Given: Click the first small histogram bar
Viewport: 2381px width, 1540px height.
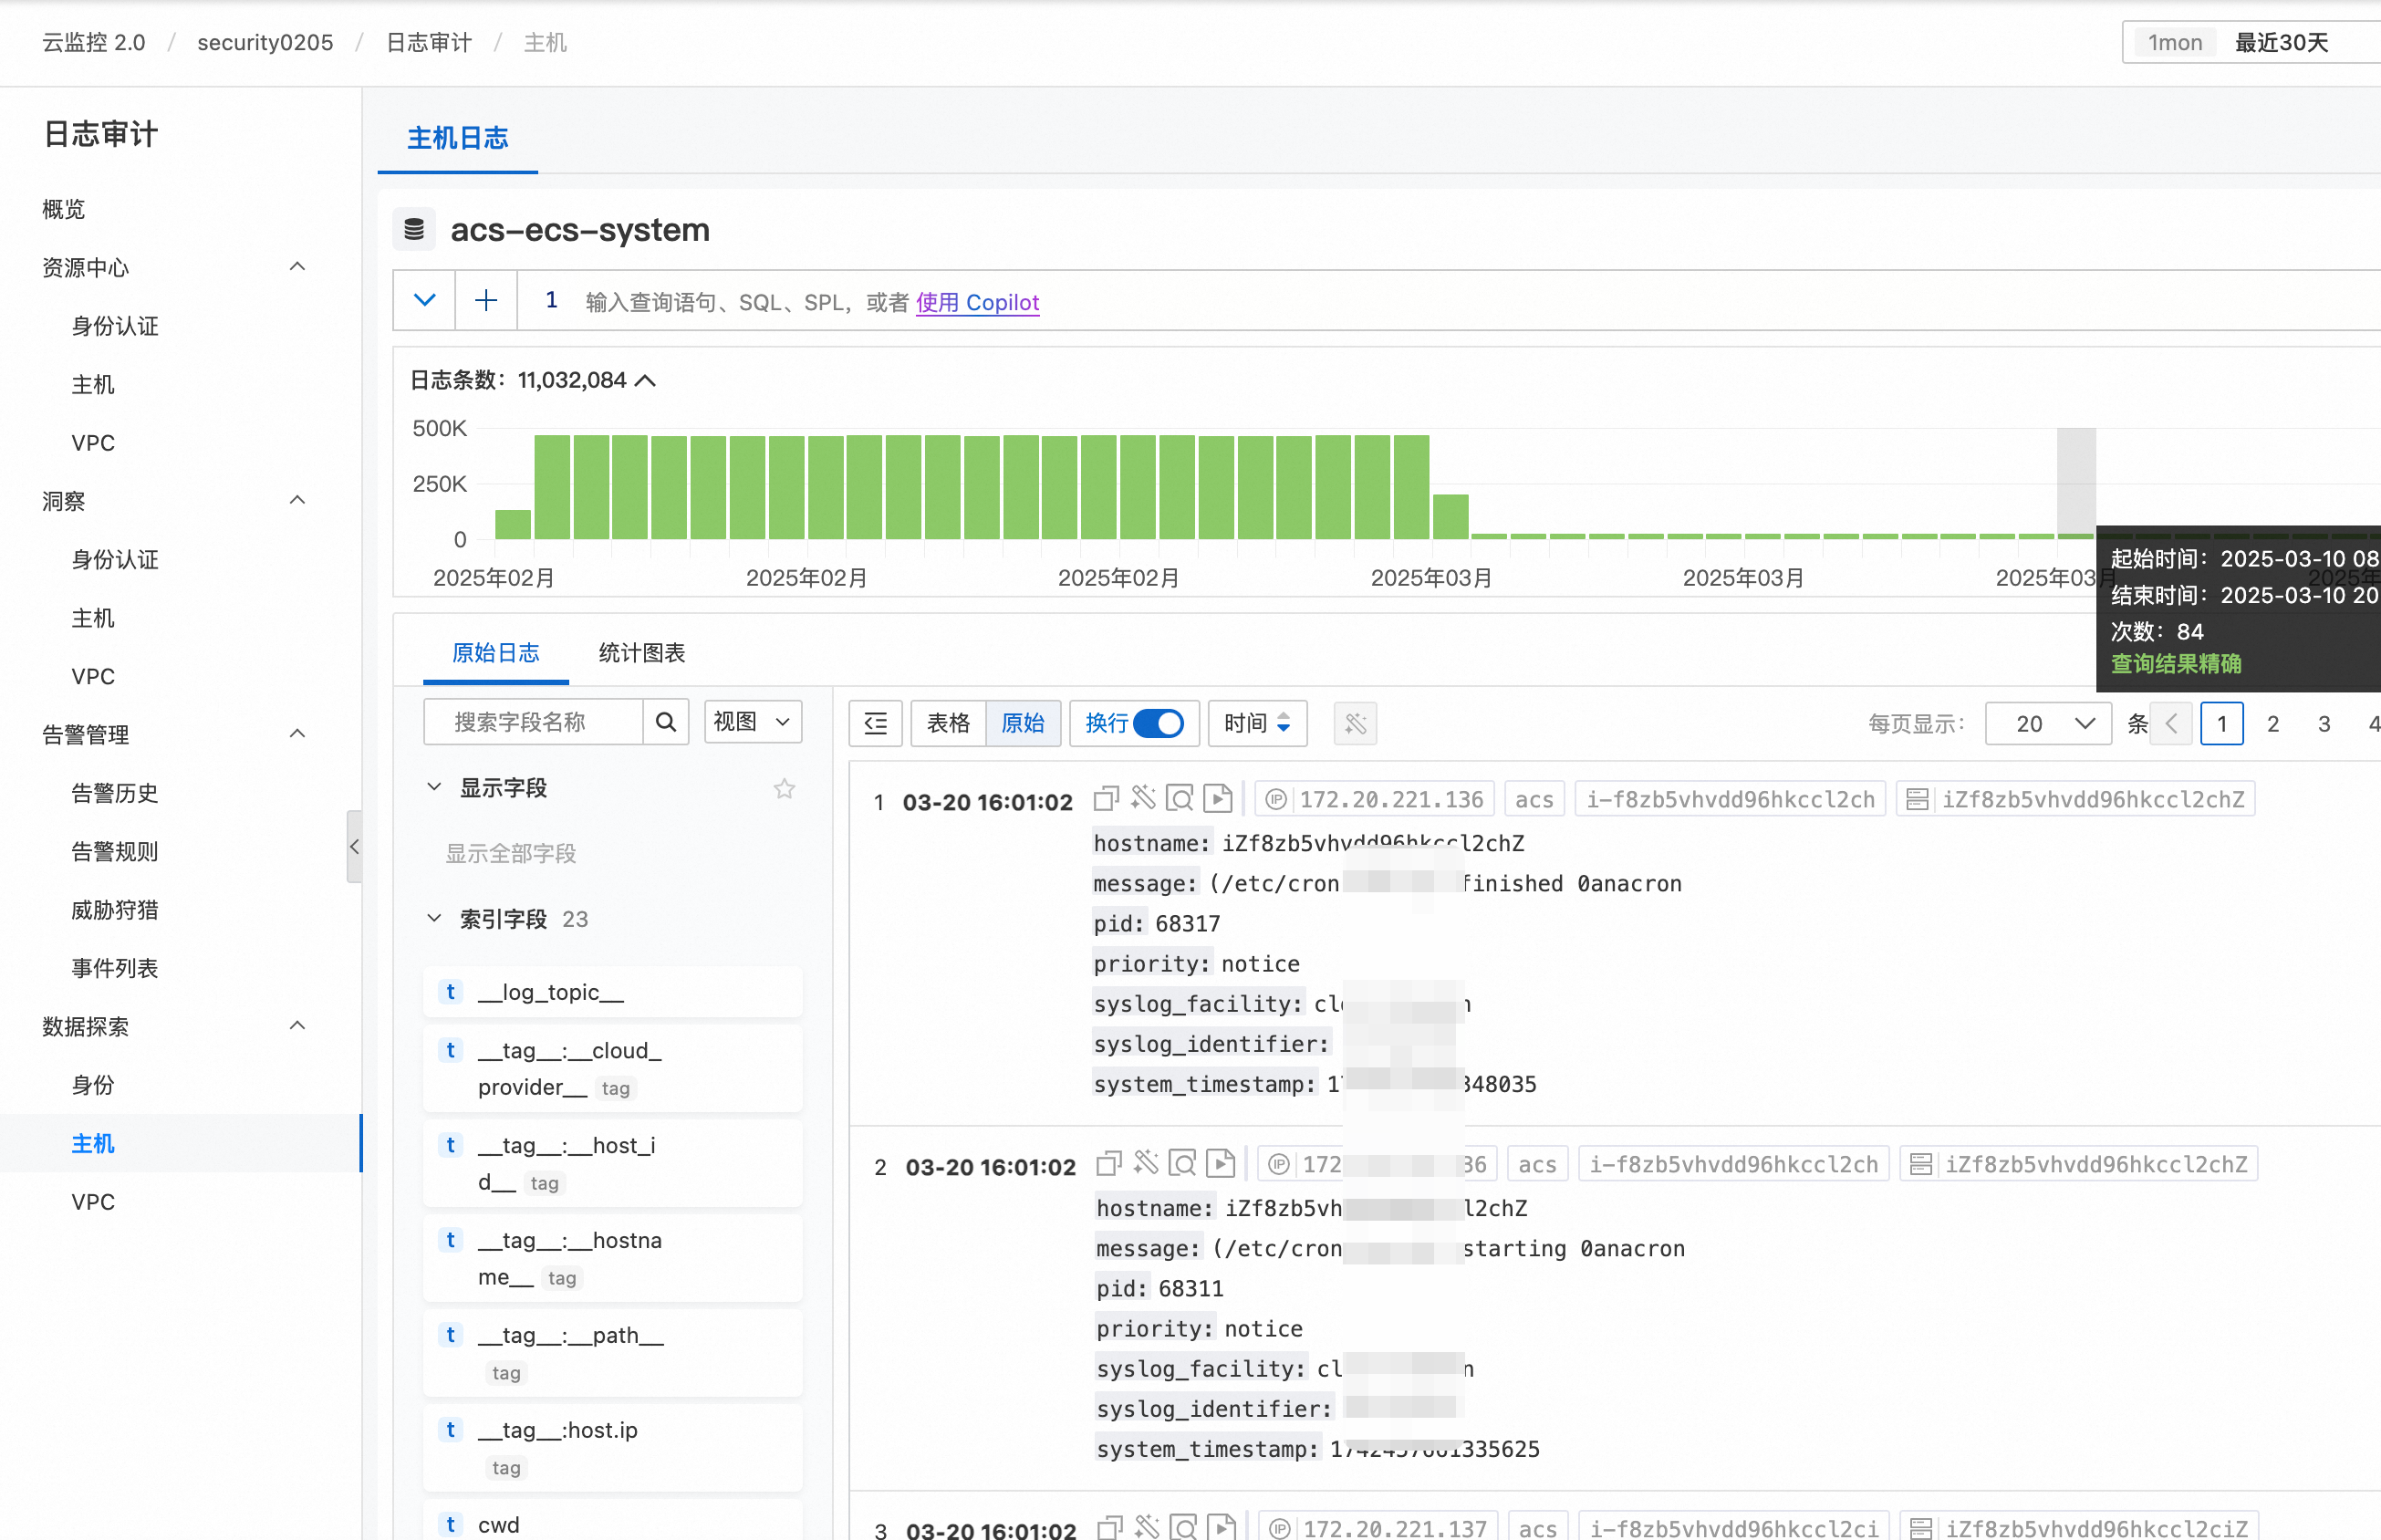Looking at the screenshot, I should (513, 524).
